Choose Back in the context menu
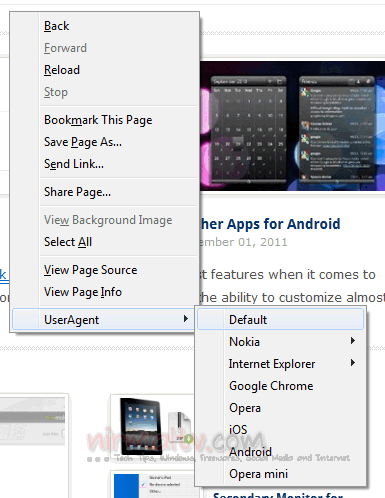 (x=105, y=26)
